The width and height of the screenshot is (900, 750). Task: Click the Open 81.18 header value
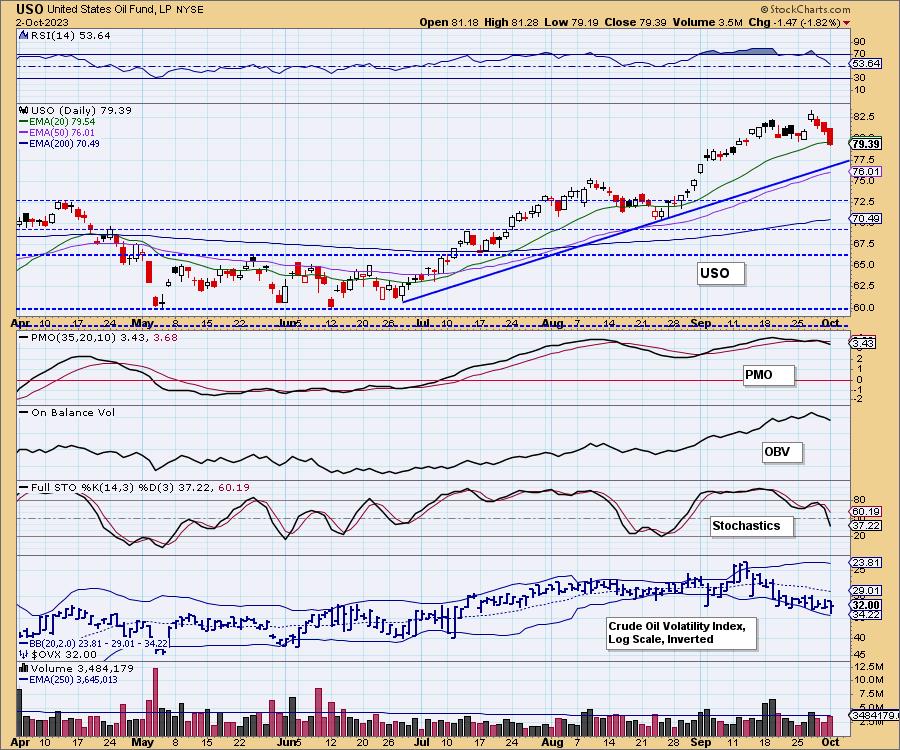449,22
